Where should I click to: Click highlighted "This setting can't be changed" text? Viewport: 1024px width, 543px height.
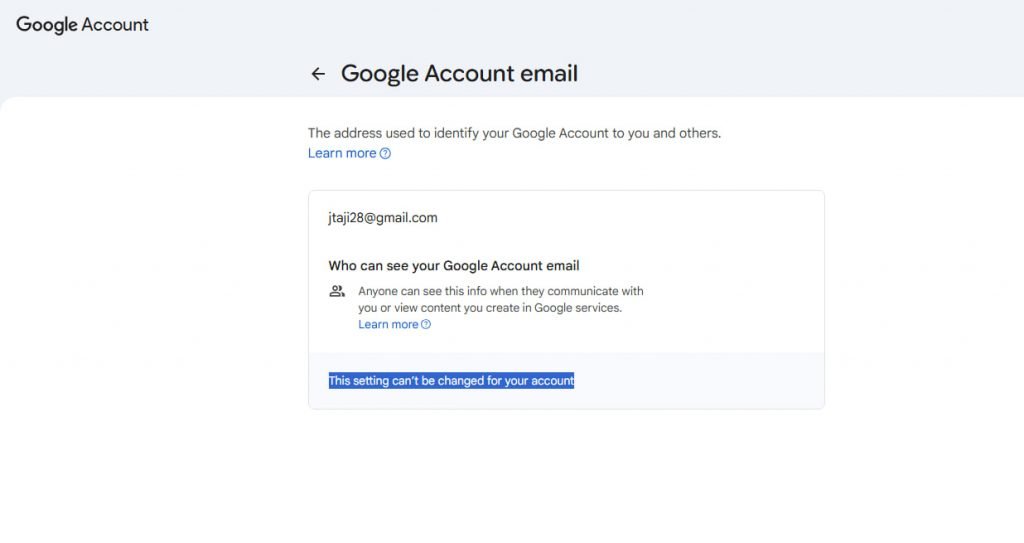click(451, 381)
